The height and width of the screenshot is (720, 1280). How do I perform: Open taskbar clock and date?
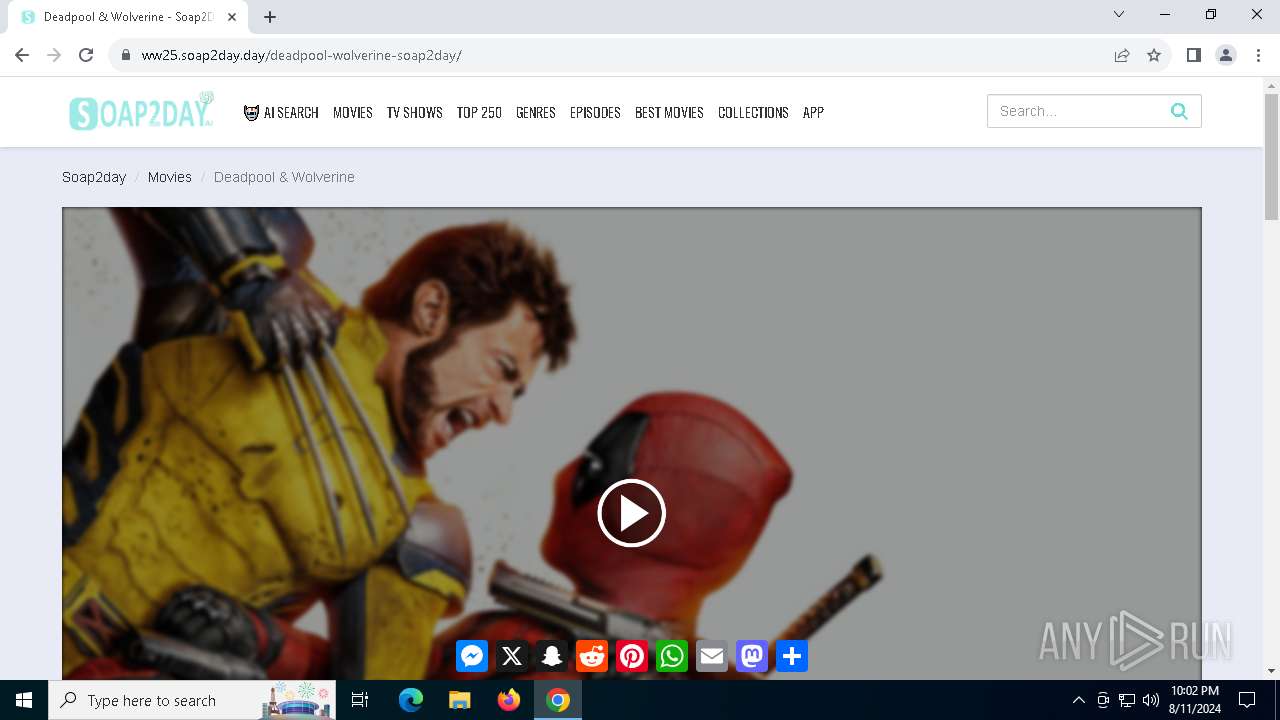[1194, 700]
